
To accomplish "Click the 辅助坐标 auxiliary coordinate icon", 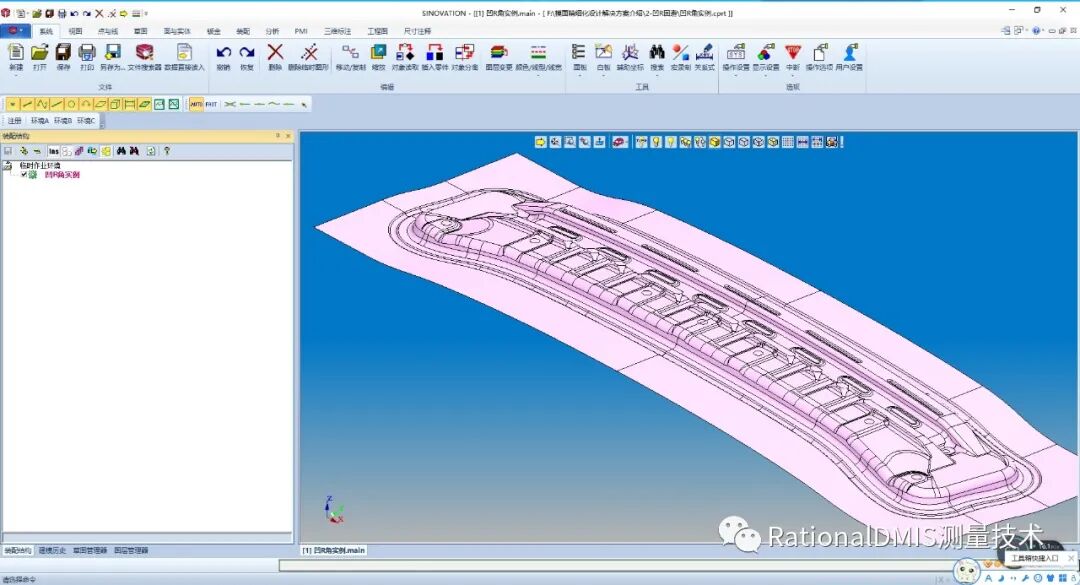I will point(630,52).
